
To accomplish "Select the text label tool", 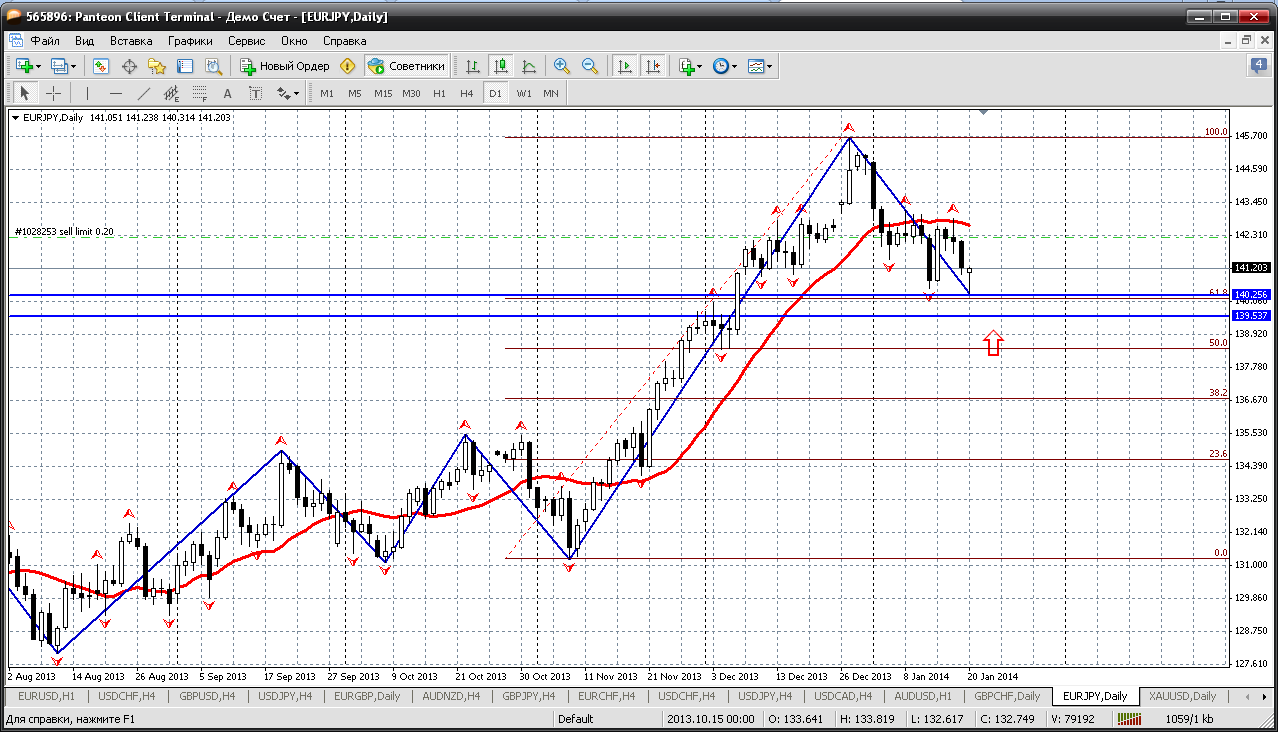I will point(255,93).
